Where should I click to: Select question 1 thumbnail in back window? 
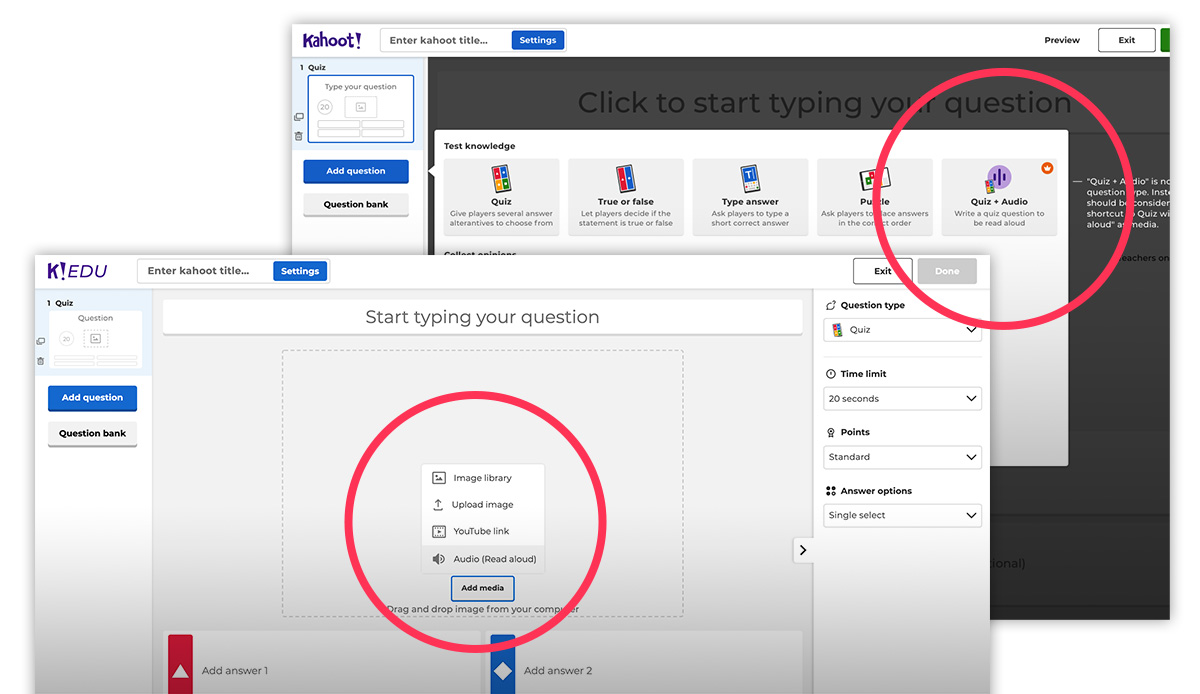(360, 109)
